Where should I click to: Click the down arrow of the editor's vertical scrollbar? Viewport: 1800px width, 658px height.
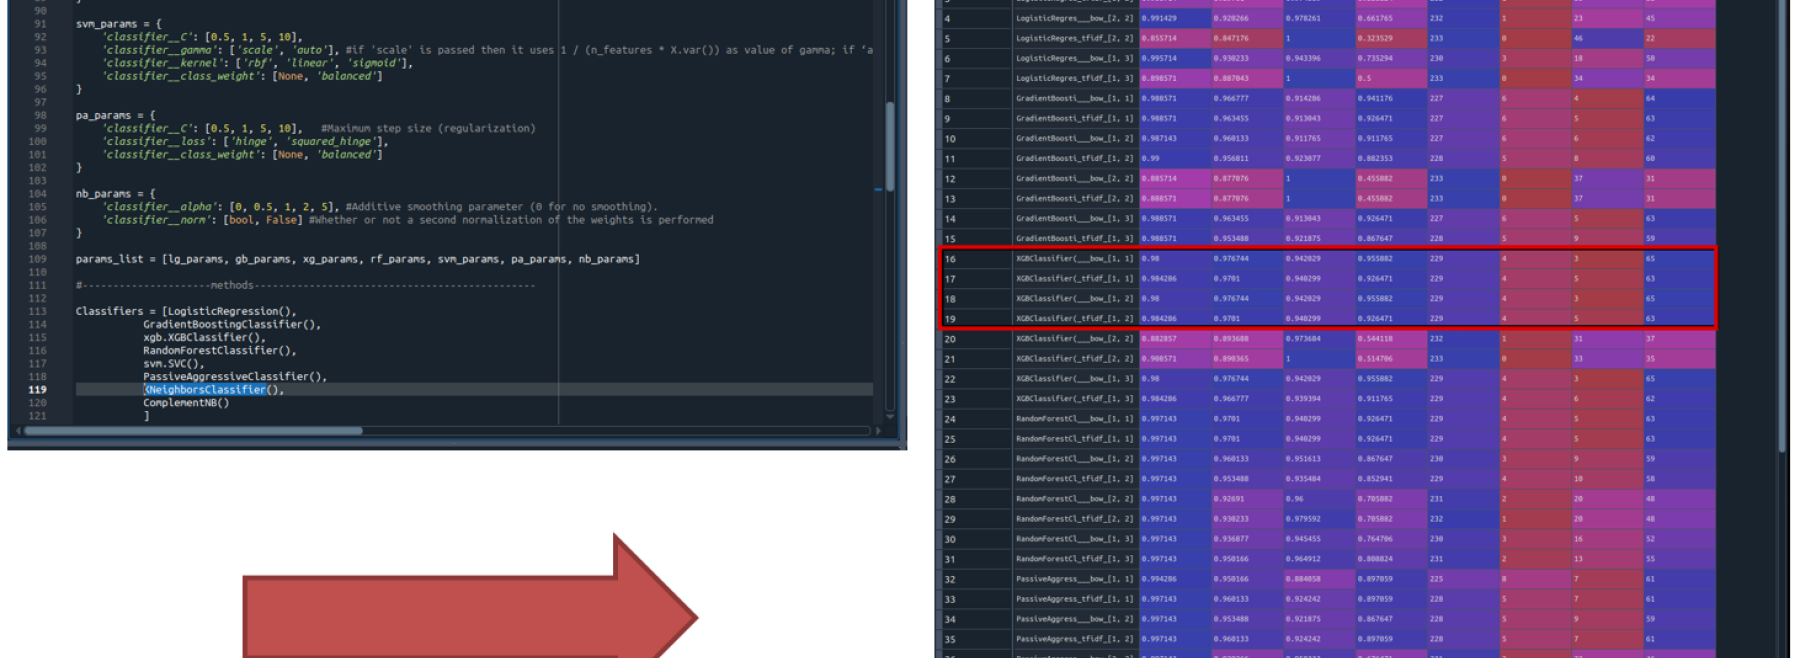[890, 415]
